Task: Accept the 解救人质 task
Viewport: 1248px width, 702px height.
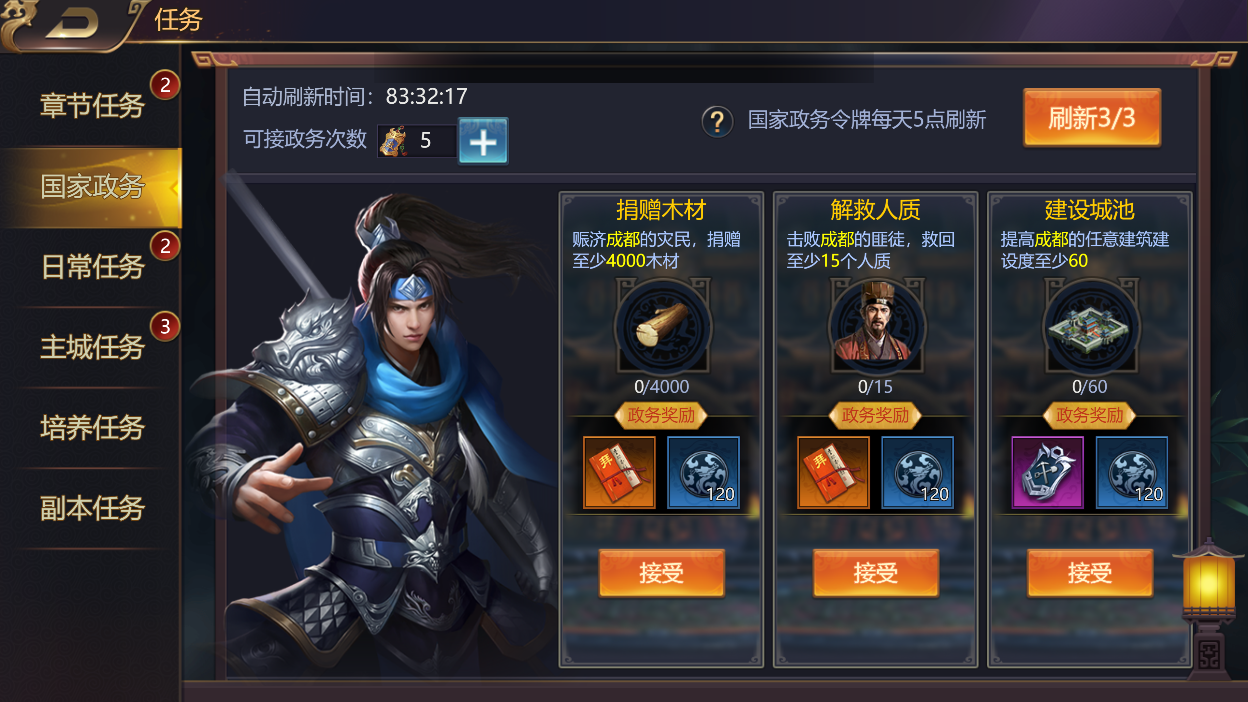Action: (876, 573)
